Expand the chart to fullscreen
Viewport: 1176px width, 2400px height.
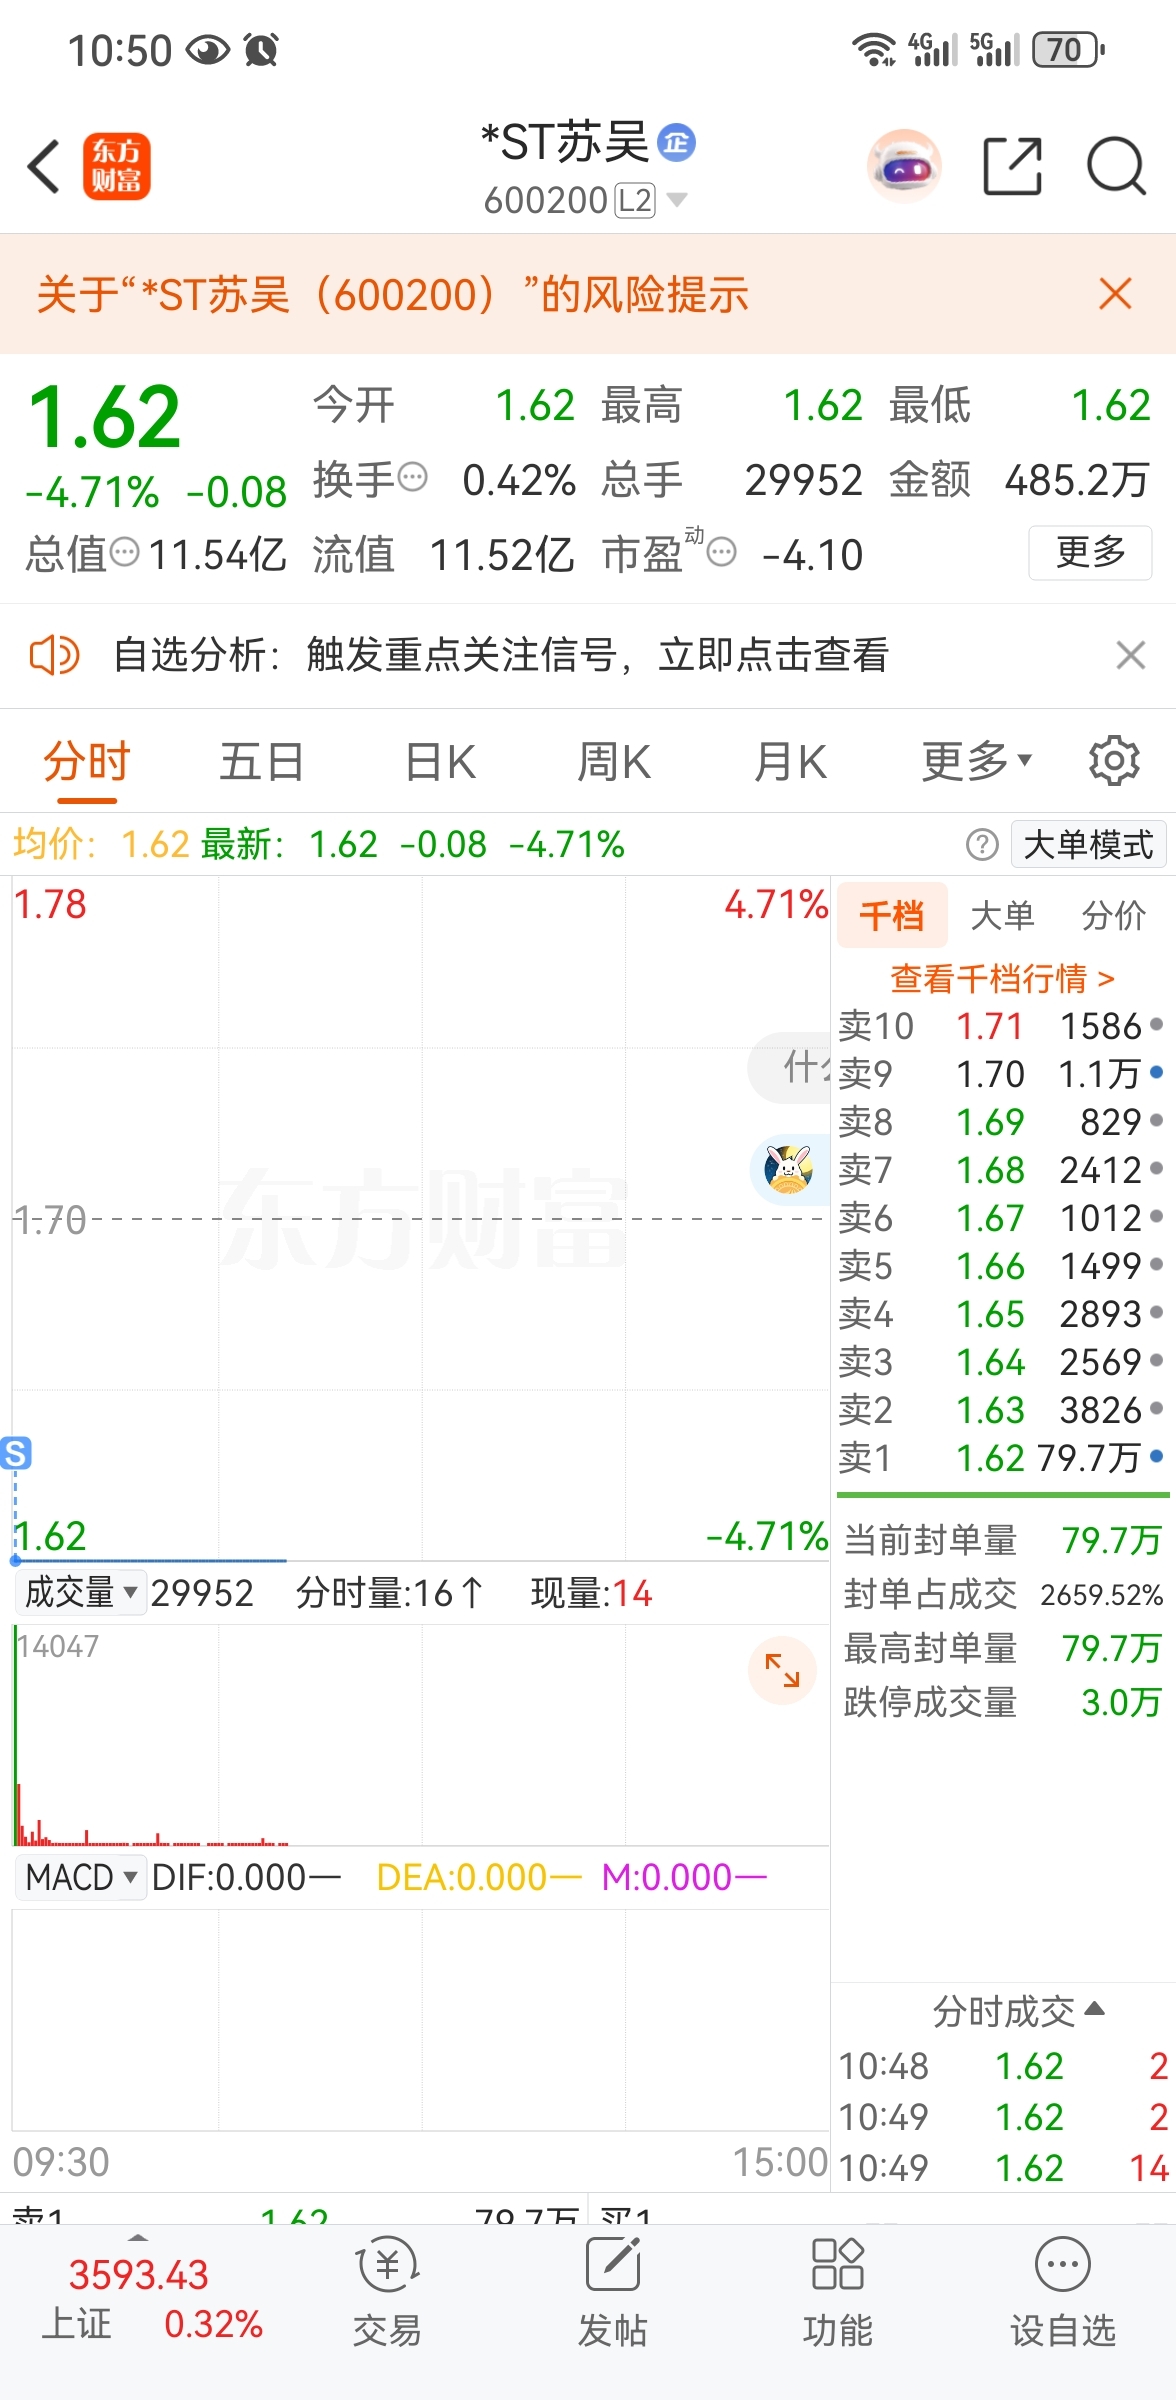pos(782,1670)
